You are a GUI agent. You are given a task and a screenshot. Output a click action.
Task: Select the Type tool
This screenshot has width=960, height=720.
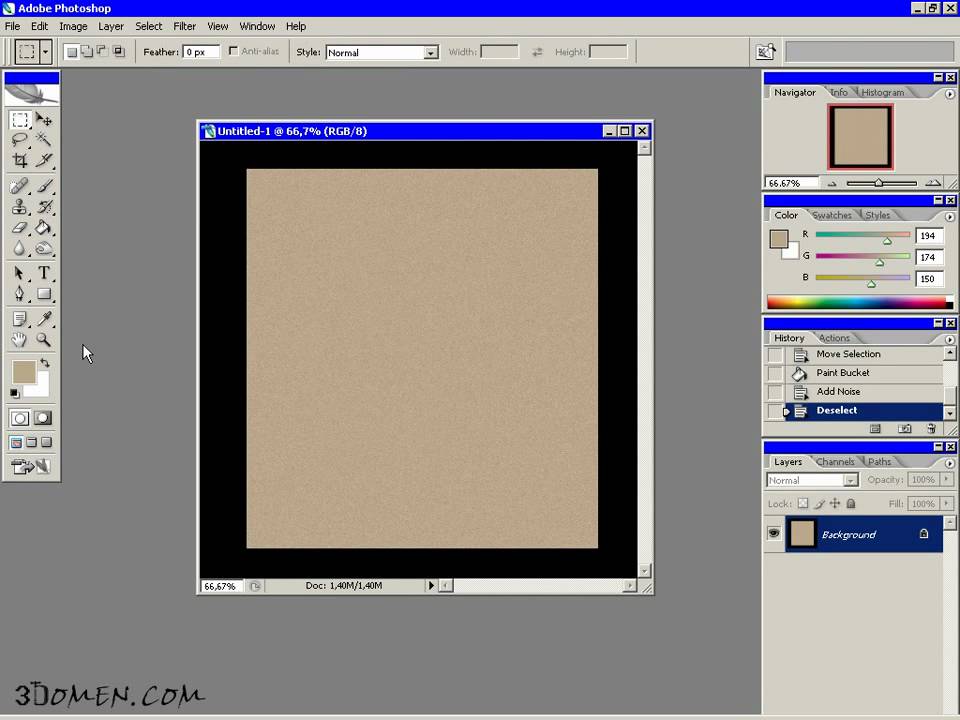pos(43,273)
